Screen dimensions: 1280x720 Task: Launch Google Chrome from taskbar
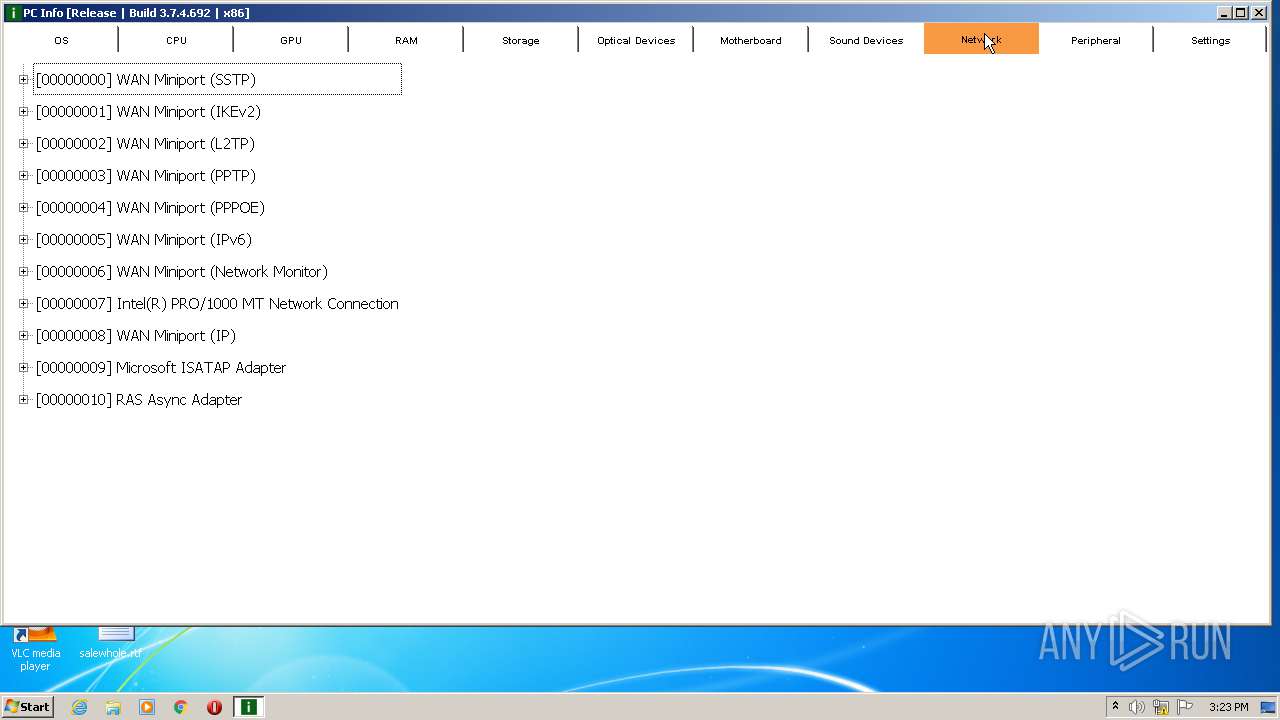click(x=181, y=707)
